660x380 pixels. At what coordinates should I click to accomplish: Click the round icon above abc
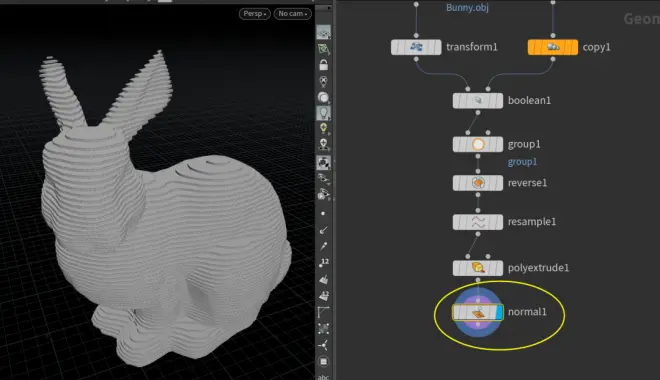[323, 361]
